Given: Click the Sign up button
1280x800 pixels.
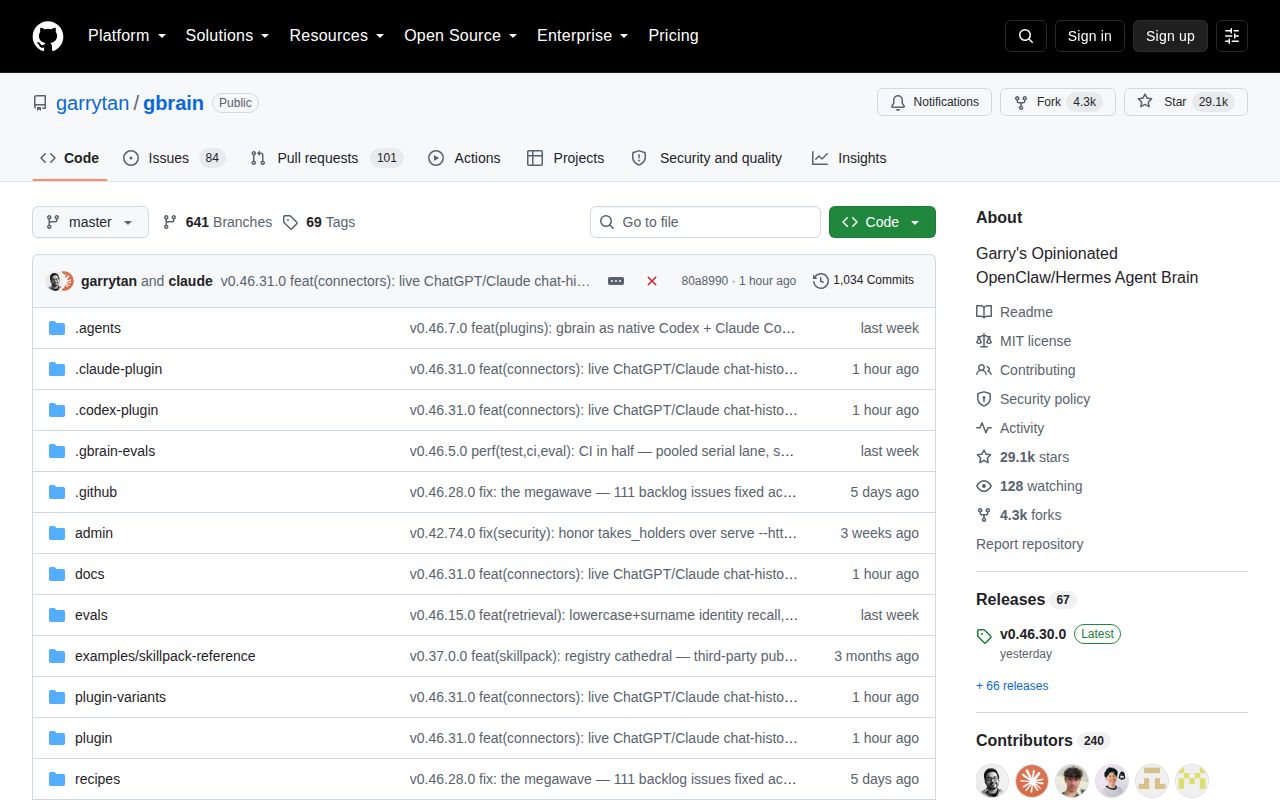Looking at the screenshot, I should click(1170, 36).
